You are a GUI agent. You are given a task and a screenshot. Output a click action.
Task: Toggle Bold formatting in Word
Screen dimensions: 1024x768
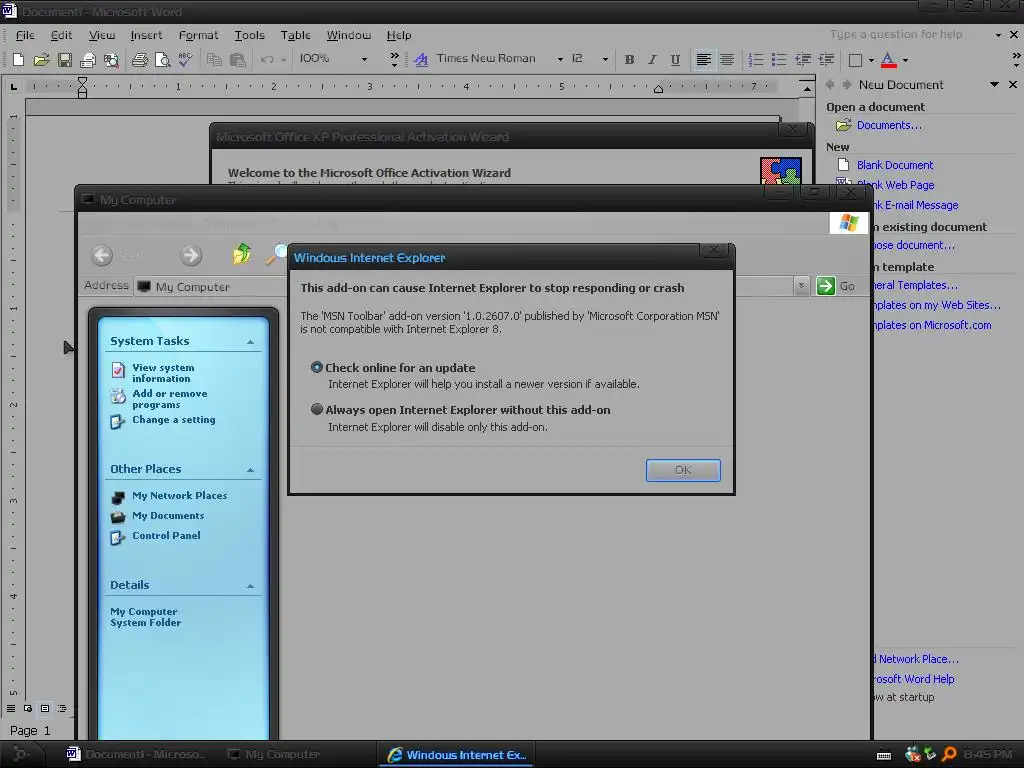pos(629,60)
